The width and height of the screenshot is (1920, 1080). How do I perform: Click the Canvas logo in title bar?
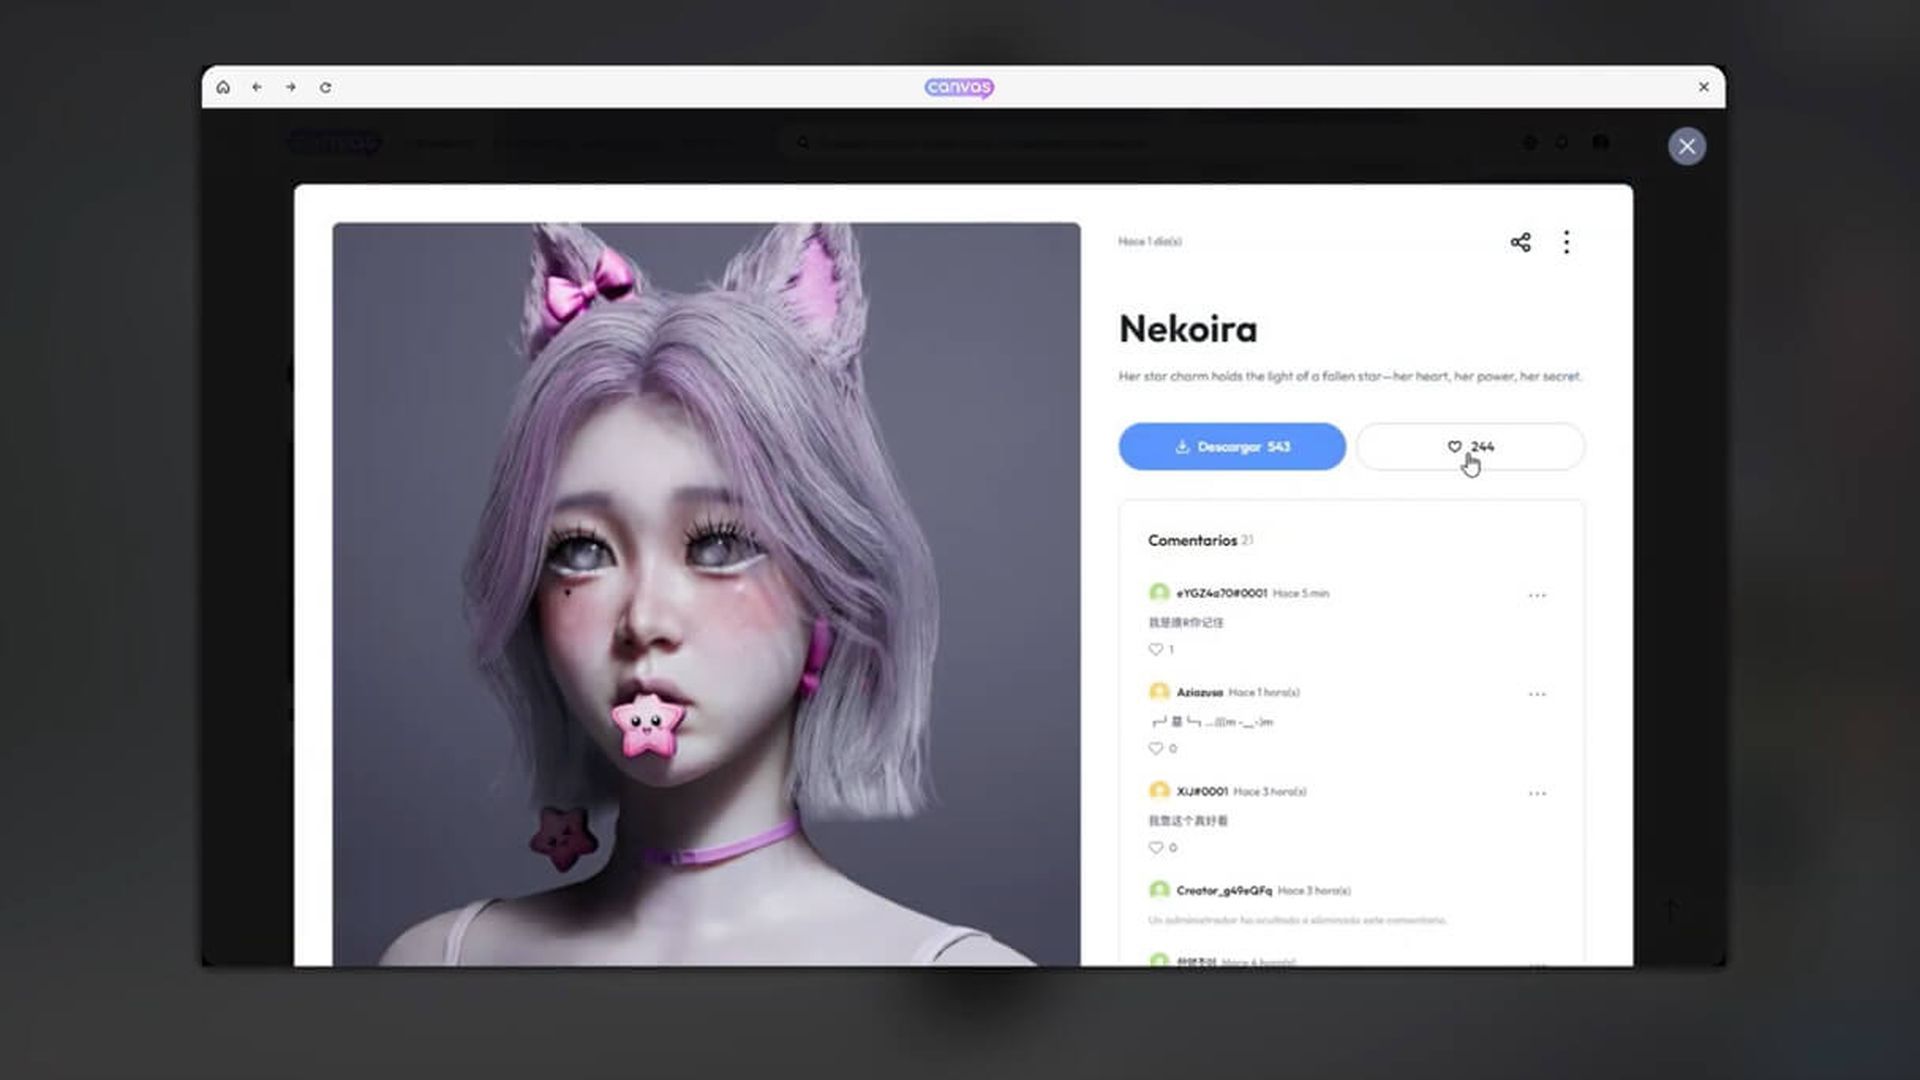[x=958, y=87]
